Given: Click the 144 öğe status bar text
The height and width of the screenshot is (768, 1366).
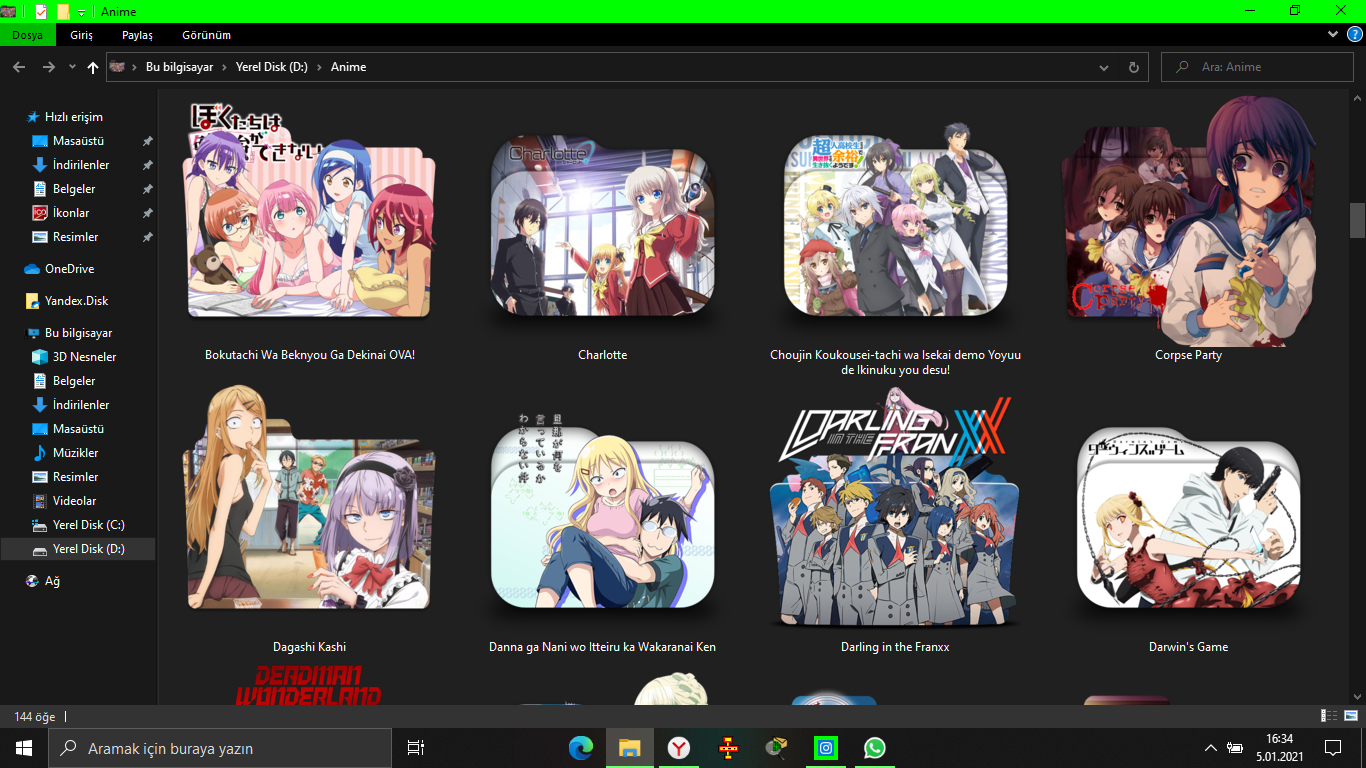Looking at the screenshot, I should click(x=35, y=717).
